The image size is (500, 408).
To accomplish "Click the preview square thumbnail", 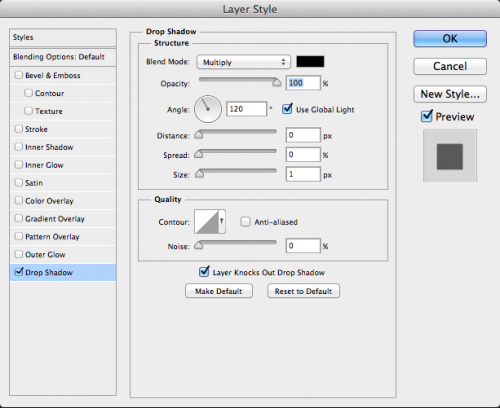I will tap(450, 156).
